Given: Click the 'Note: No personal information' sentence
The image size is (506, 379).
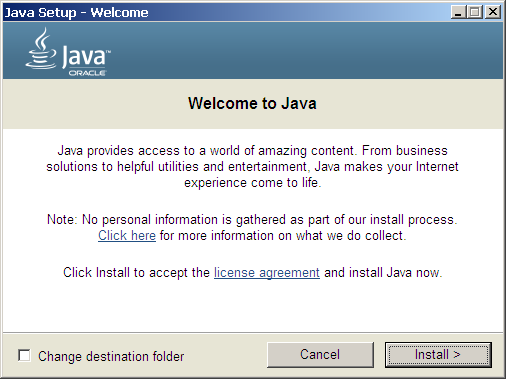Looking at the screenshot, I should tap(252, 220).
